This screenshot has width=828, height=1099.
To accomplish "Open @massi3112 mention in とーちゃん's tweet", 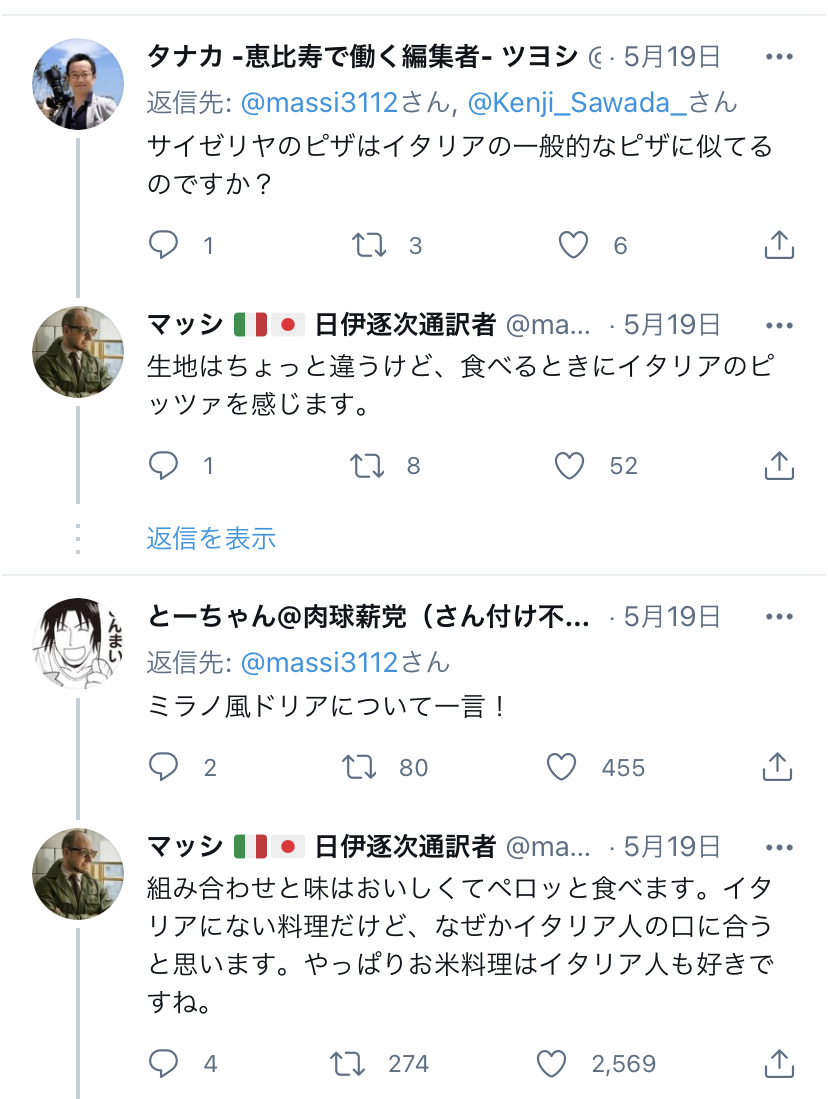I will click(319, 662).
